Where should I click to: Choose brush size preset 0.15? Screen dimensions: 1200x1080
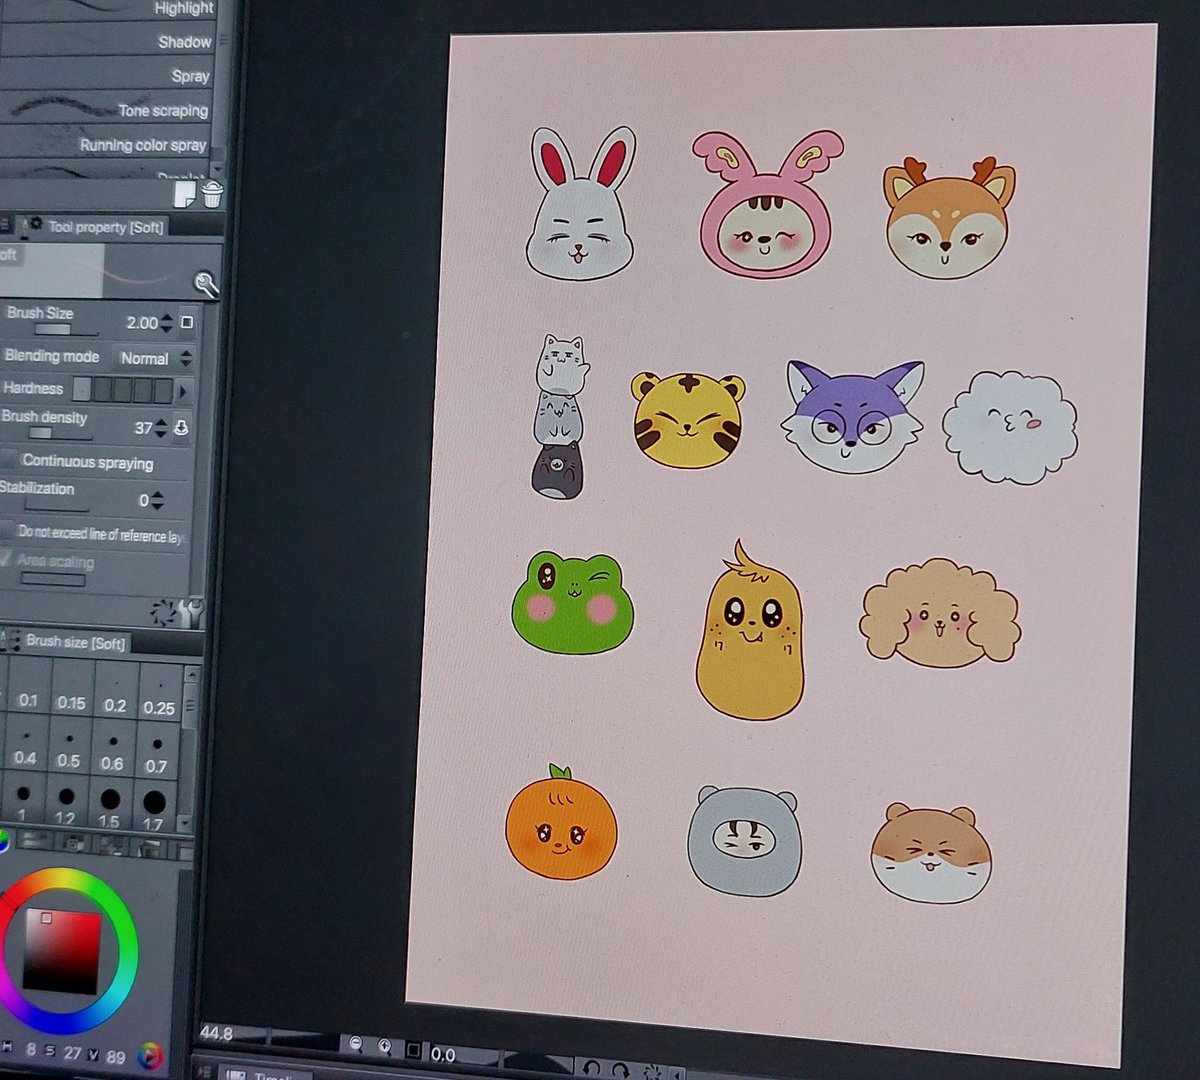[x=71, y=690]
